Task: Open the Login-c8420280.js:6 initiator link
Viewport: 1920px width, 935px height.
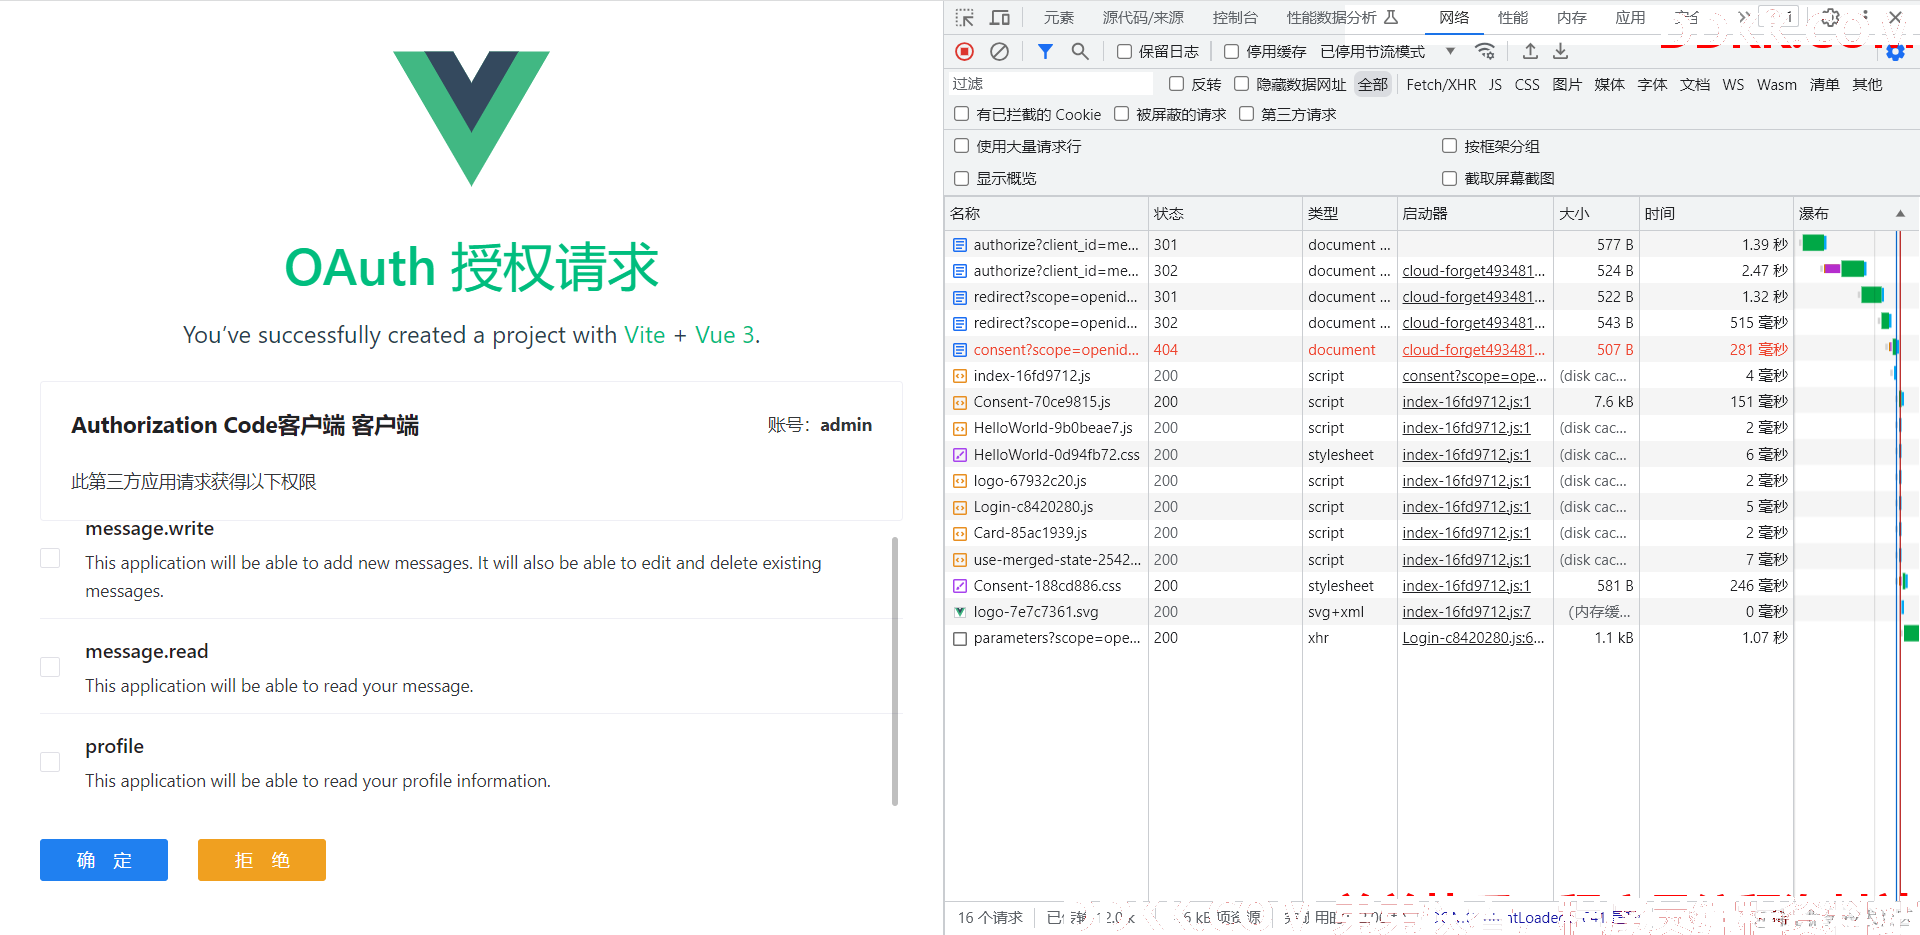Action: pyautogui.click(x=1473, y=638)
